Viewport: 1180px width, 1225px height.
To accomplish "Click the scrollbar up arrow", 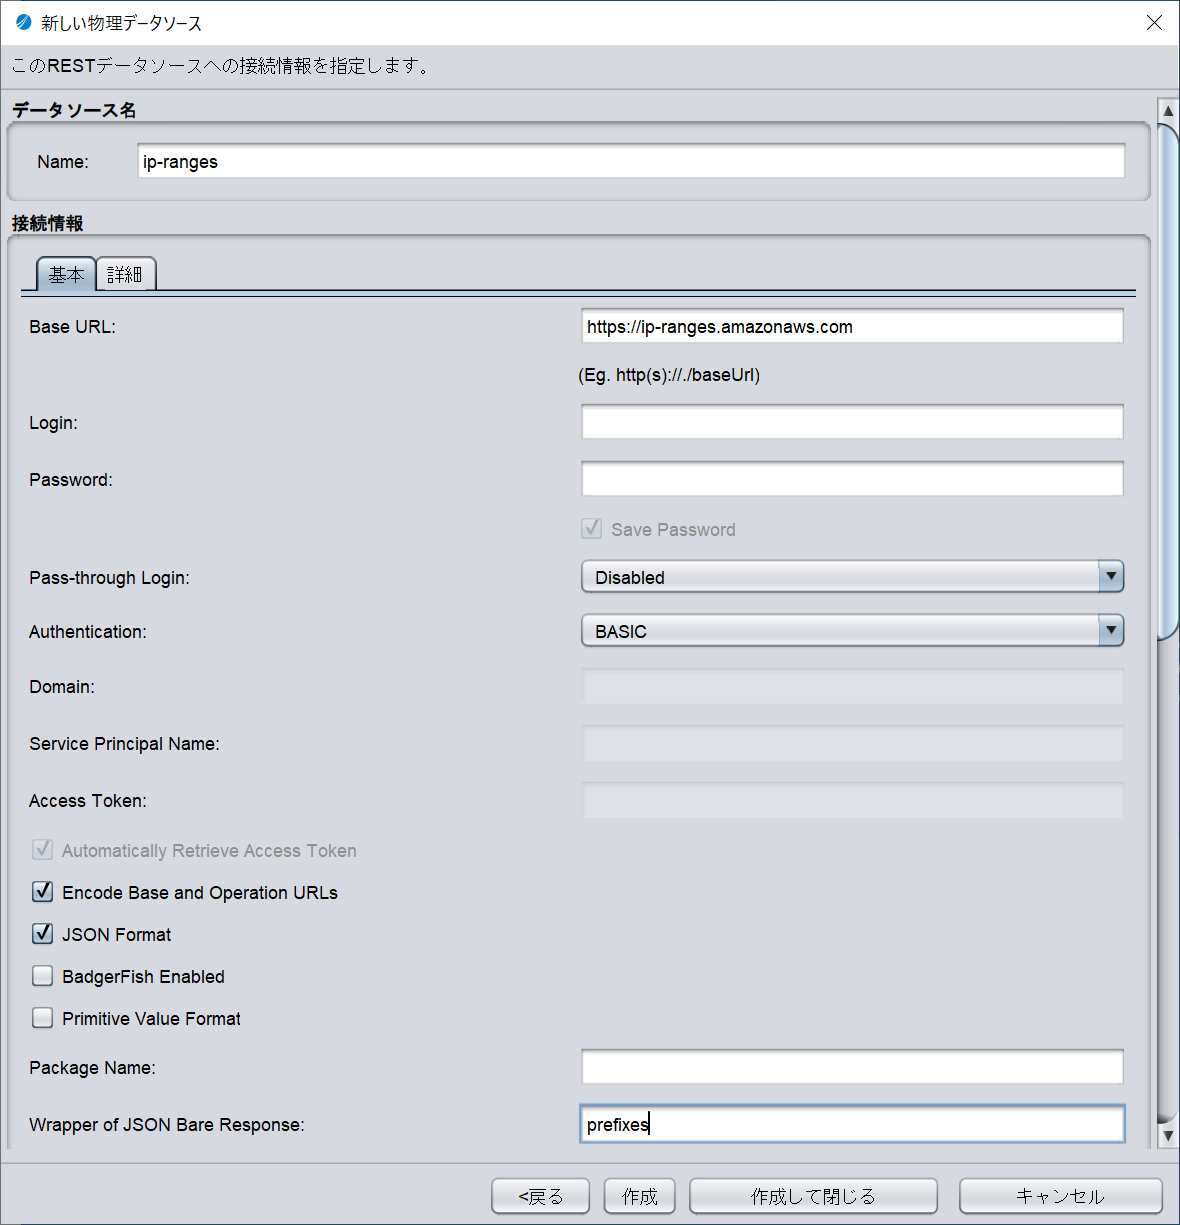I will pyautogui.click(x=1167, y=110).
